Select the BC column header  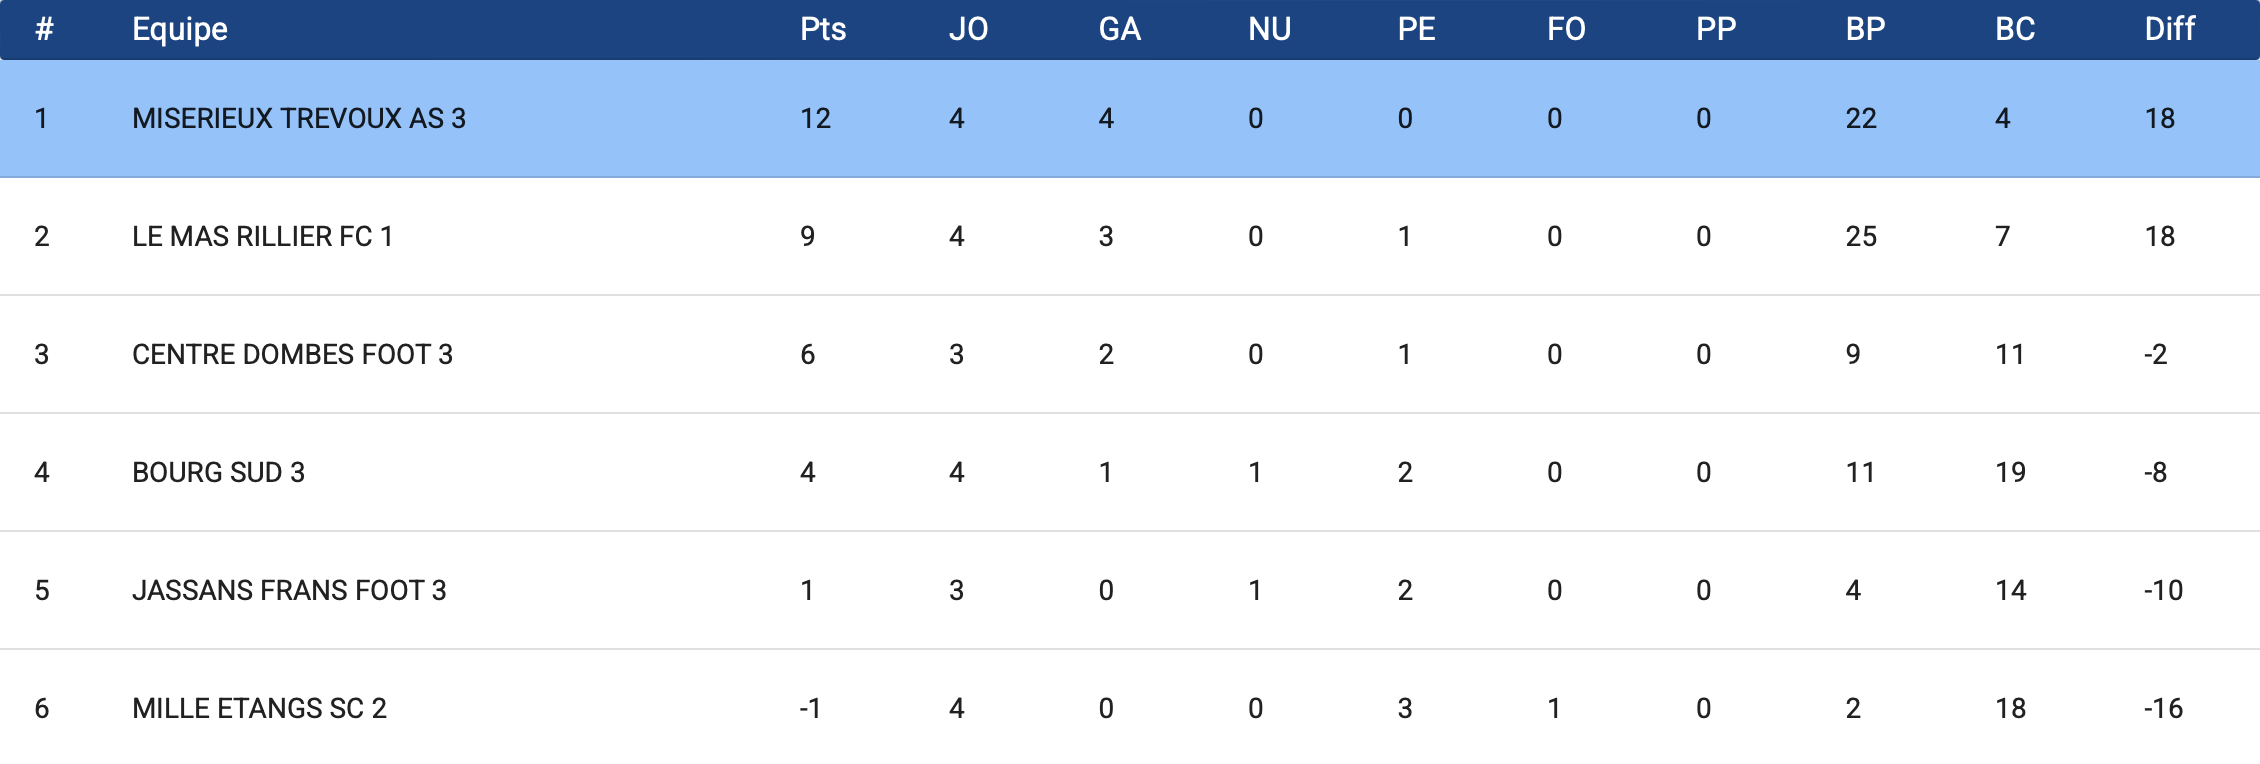[2015, 29]
